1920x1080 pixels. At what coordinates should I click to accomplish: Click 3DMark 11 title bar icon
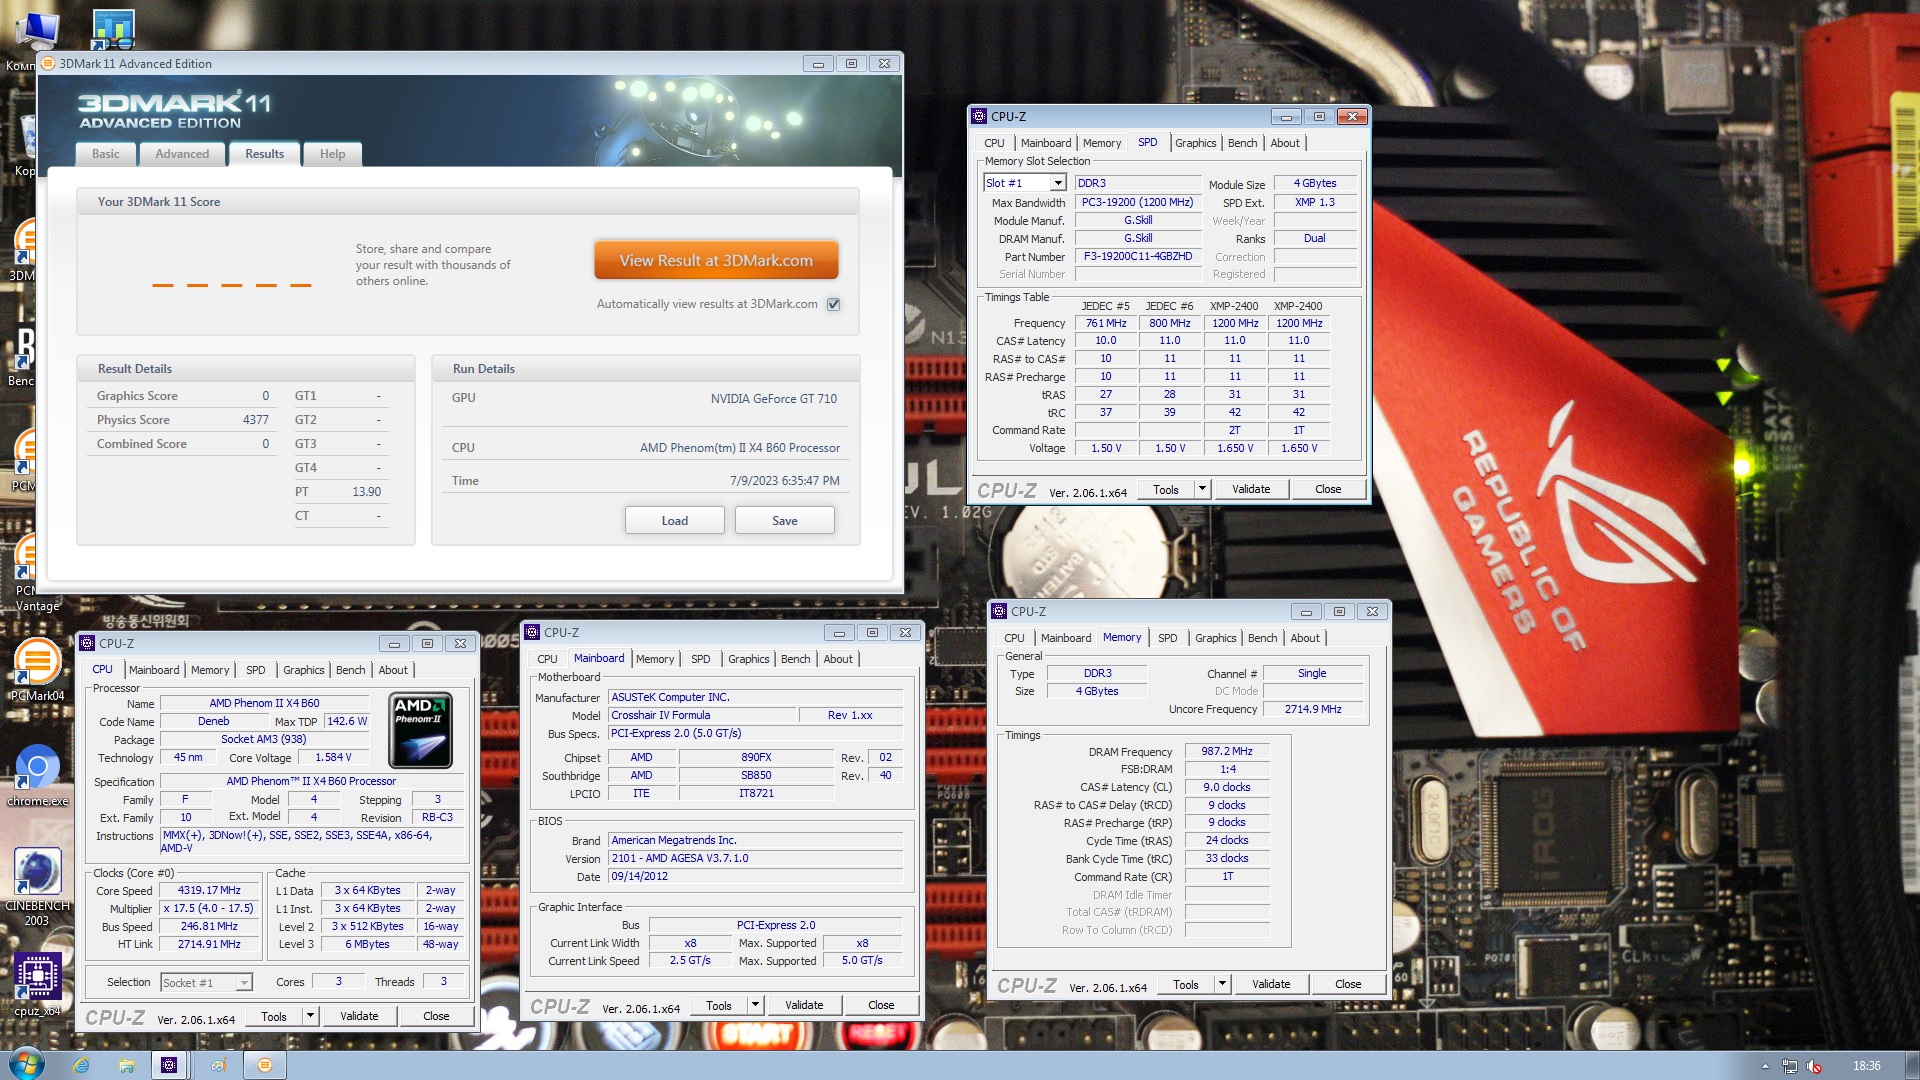[48, 63]
